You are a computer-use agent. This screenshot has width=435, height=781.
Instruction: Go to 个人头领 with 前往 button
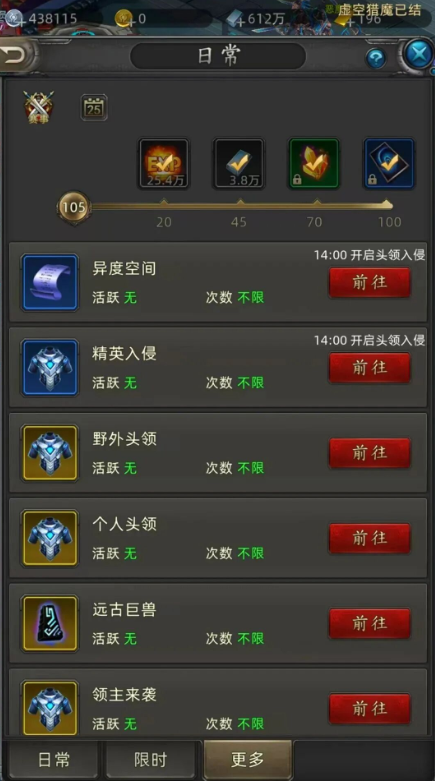[x=370, y=538]
